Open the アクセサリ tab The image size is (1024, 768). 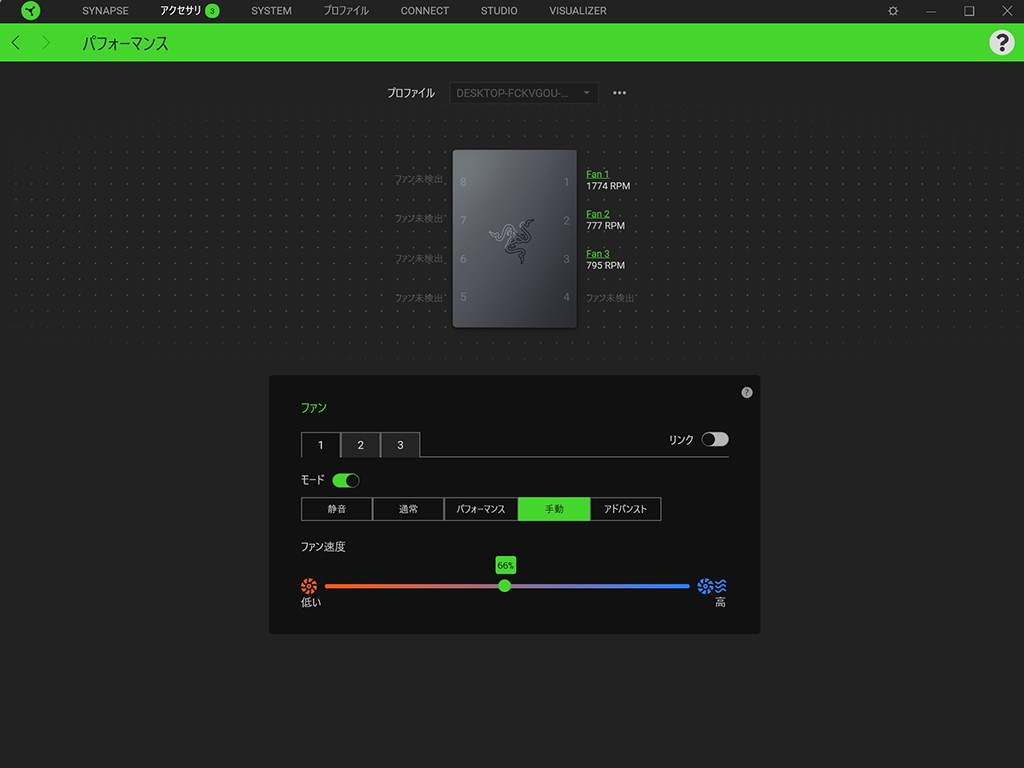[180, 11]
